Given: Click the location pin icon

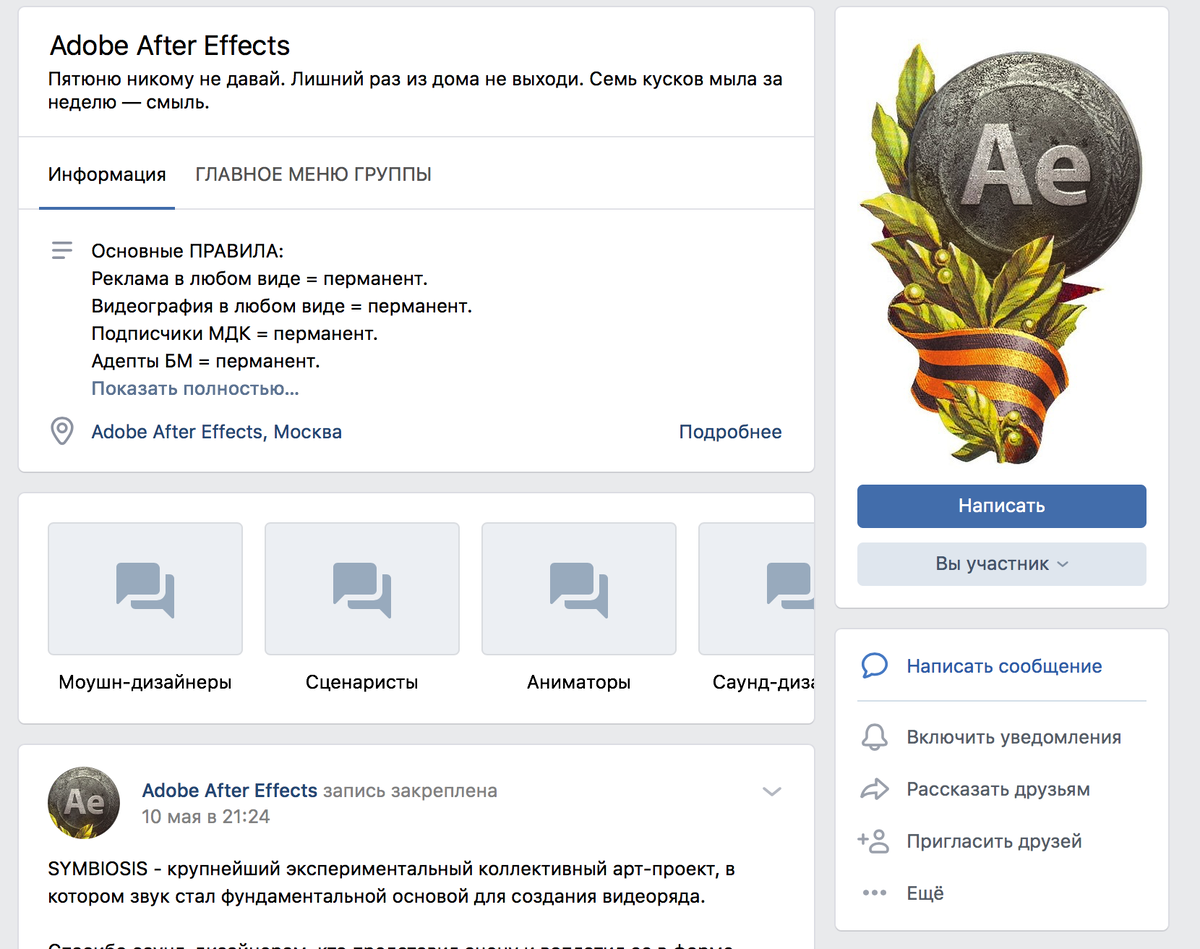Looking at the screenshot, I should tap(62, 432).
